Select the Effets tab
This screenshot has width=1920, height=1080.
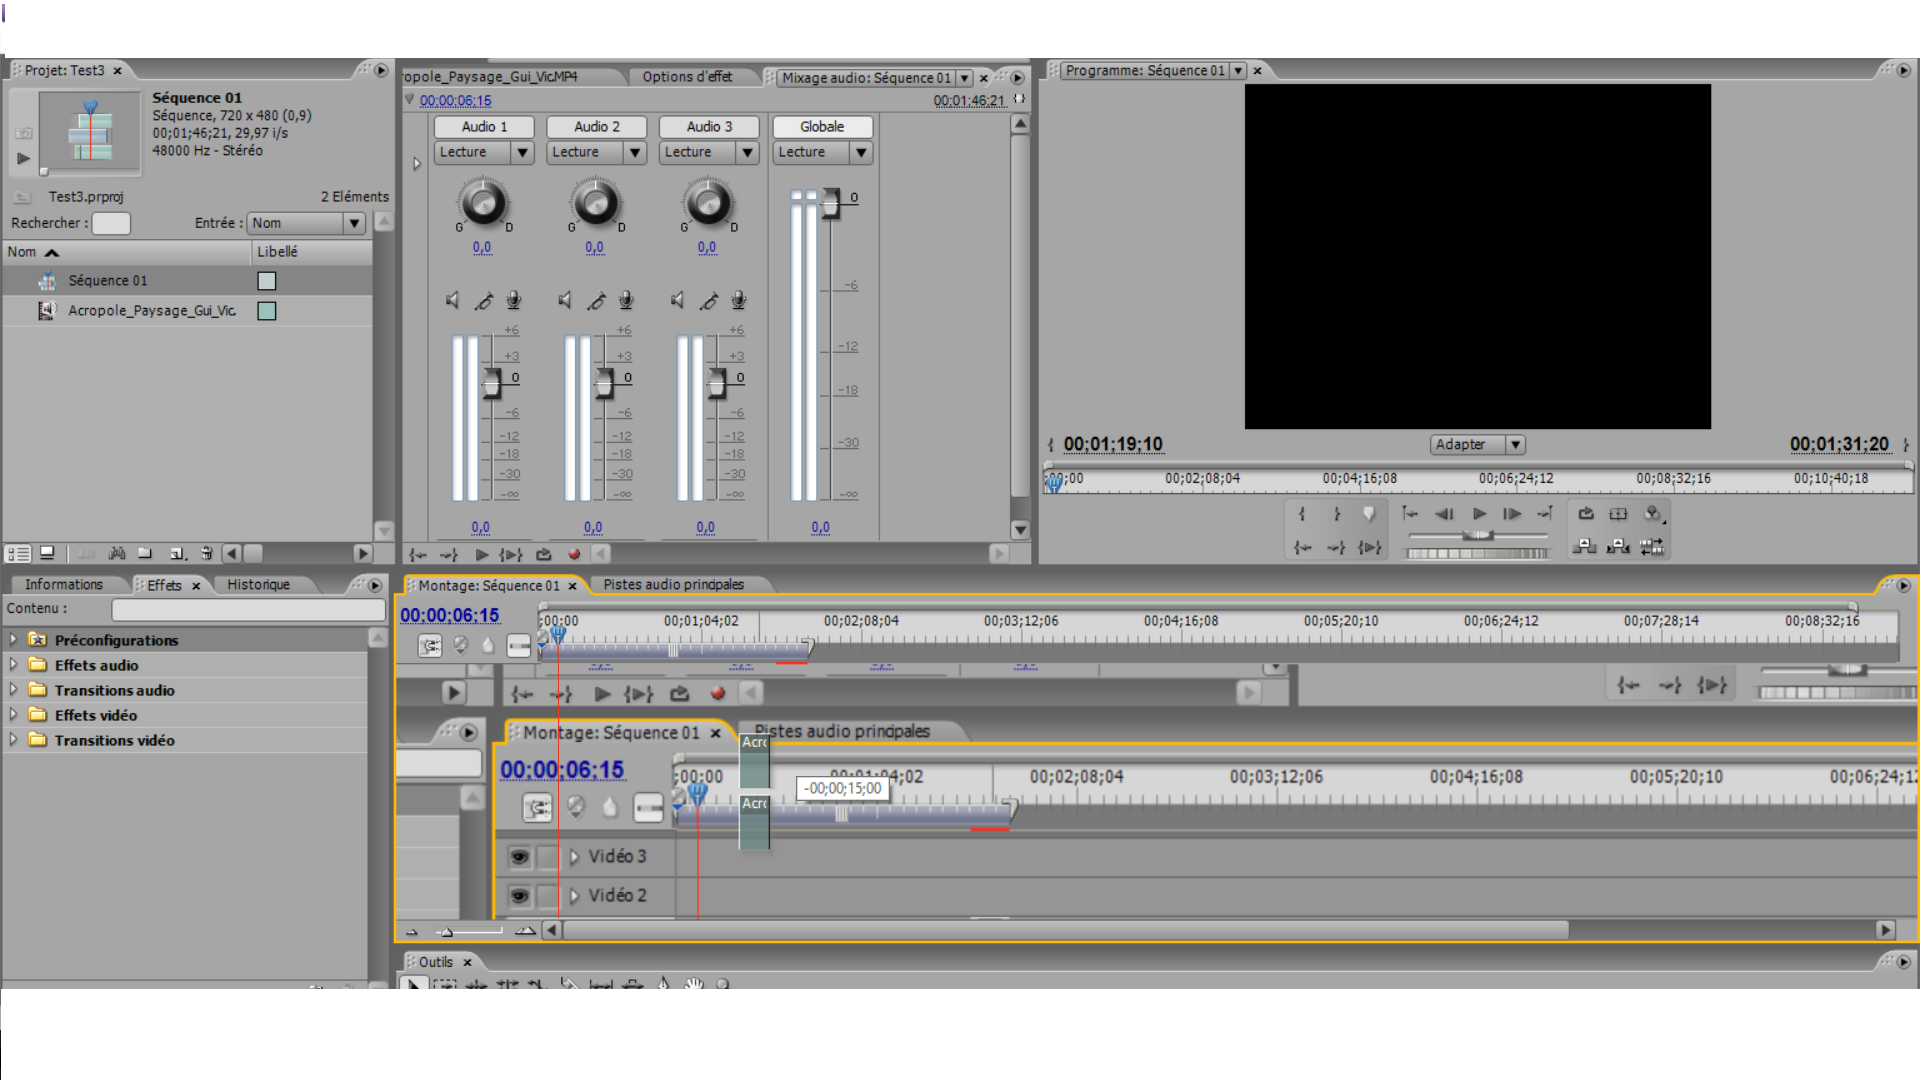pos(165,585)
